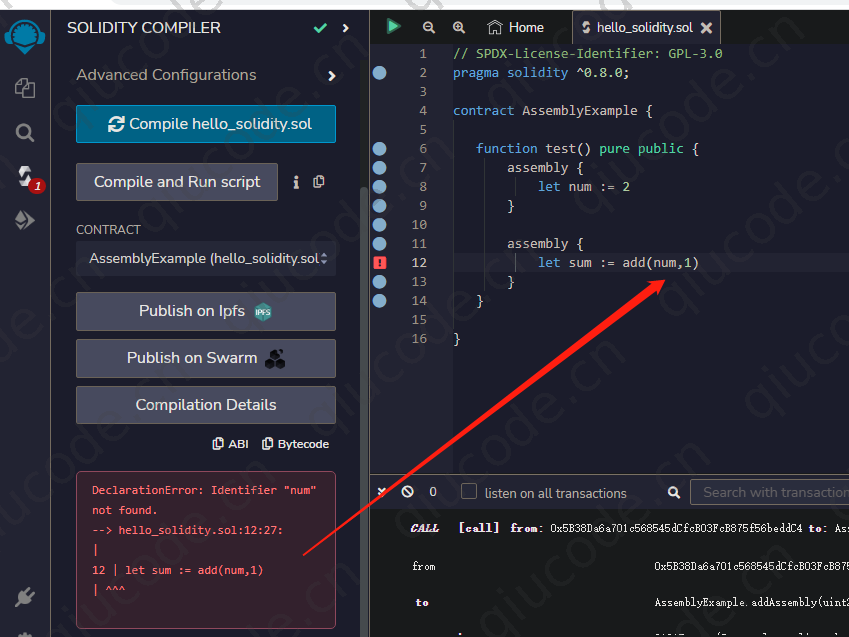
Task: Collapse the terminal panel chevron
Action: 381,491
